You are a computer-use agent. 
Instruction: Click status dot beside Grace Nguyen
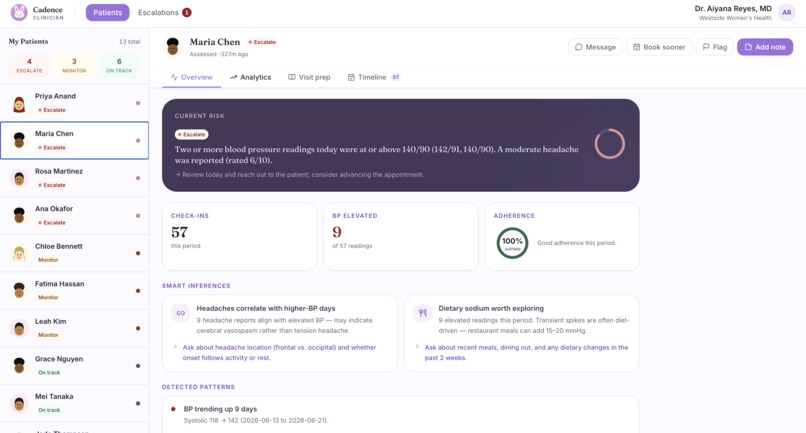click(x=138, y=366)
